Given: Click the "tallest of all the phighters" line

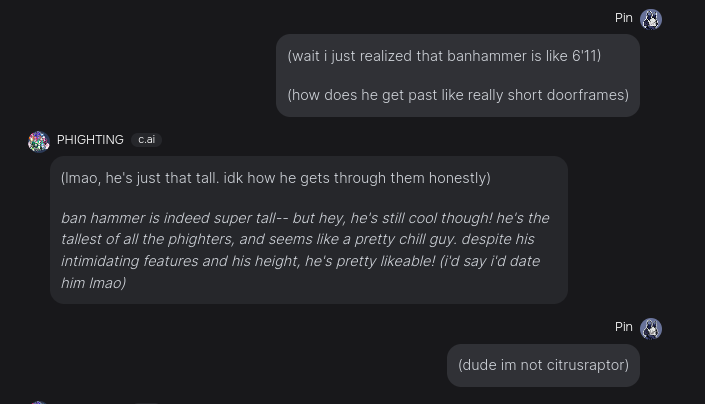Looking at the screenshot, I should click(x=297, y=239).
